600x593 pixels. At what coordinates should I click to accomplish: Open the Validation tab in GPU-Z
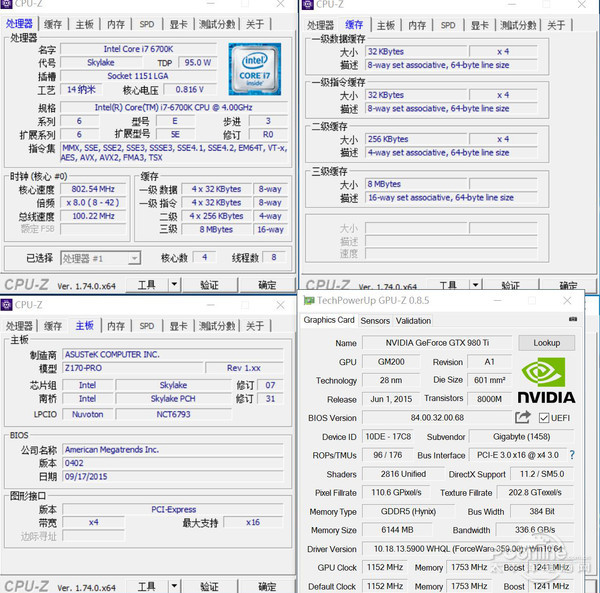[413, 321]
